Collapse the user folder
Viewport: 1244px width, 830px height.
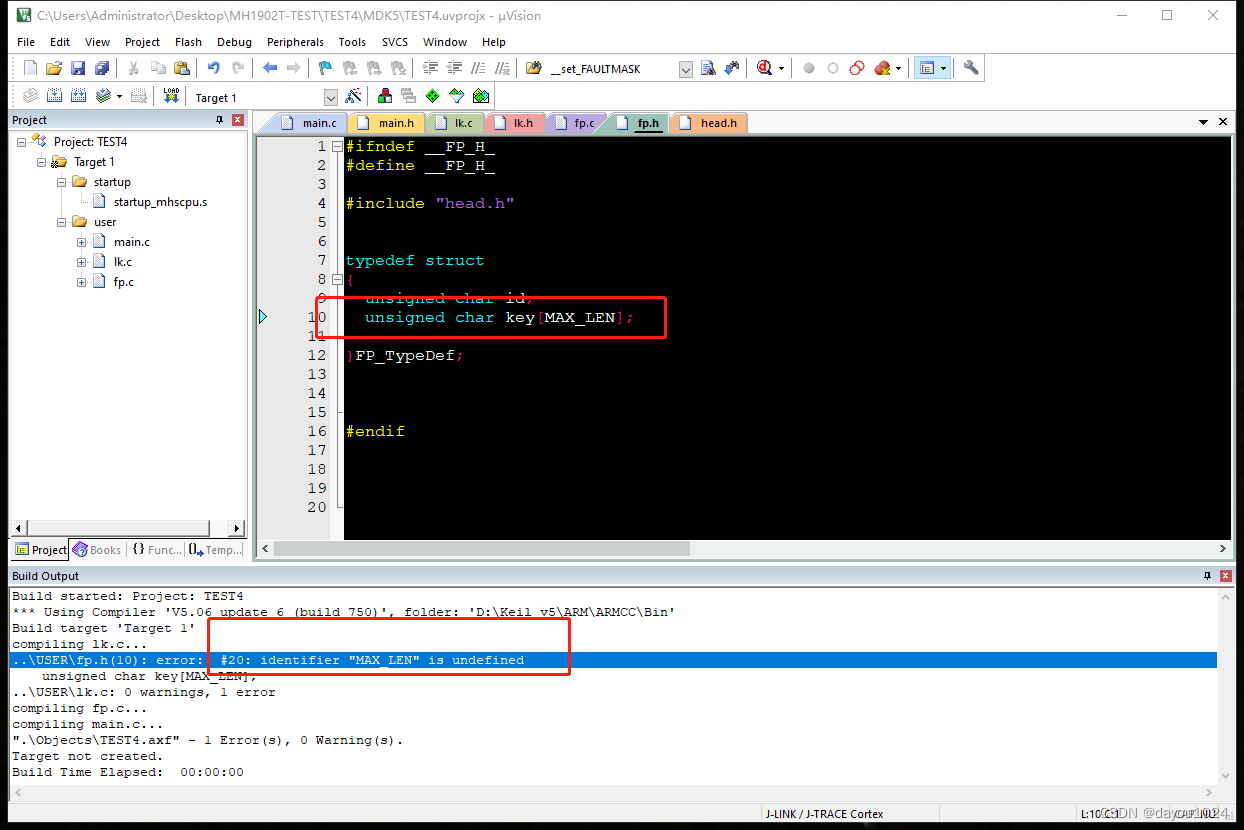62,222
